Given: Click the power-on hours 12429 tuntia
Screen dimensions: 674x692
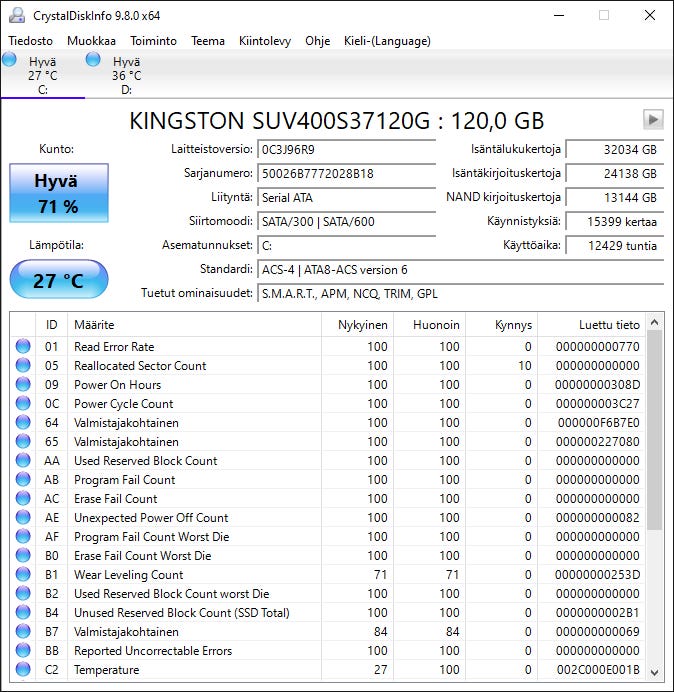Looking at the screenshot, I should pyautogui.click(x=614, y=245).
